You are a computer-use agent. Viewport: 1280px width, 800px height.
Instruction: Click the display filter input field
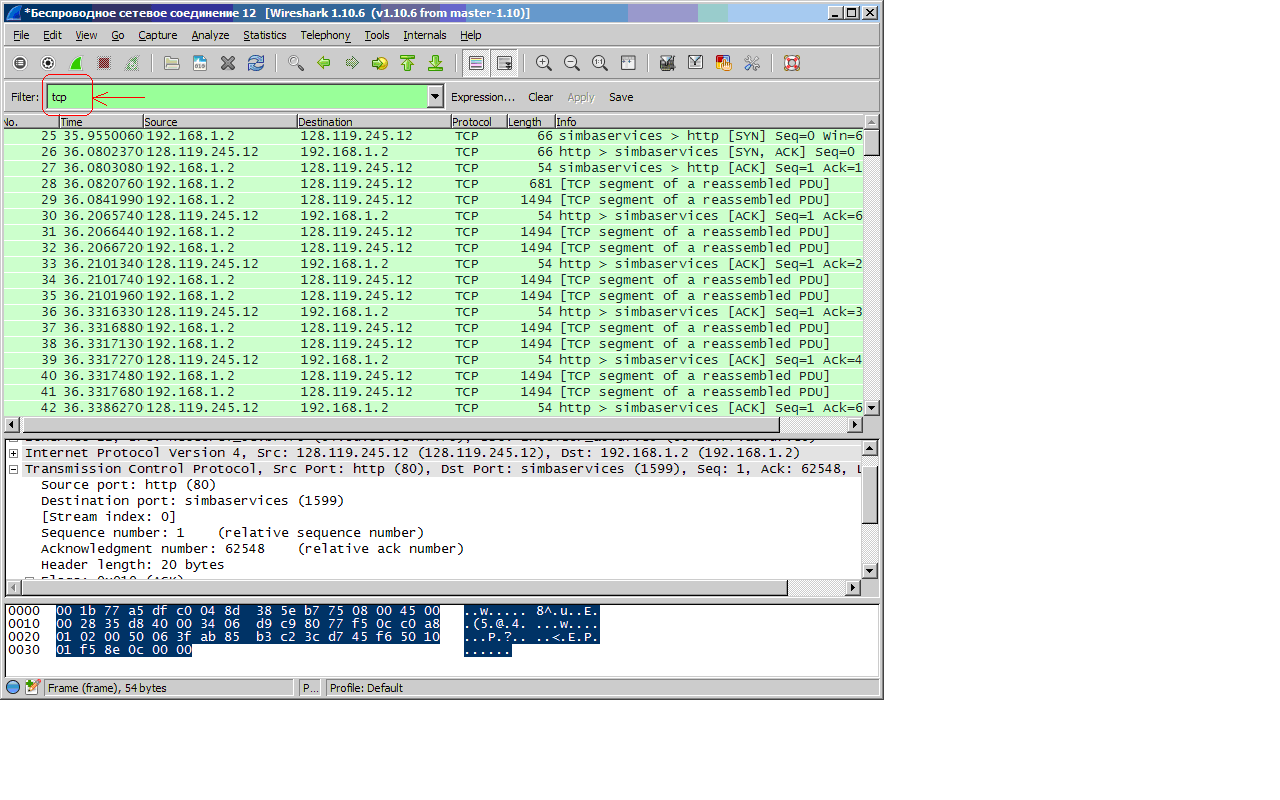point(236,97)
